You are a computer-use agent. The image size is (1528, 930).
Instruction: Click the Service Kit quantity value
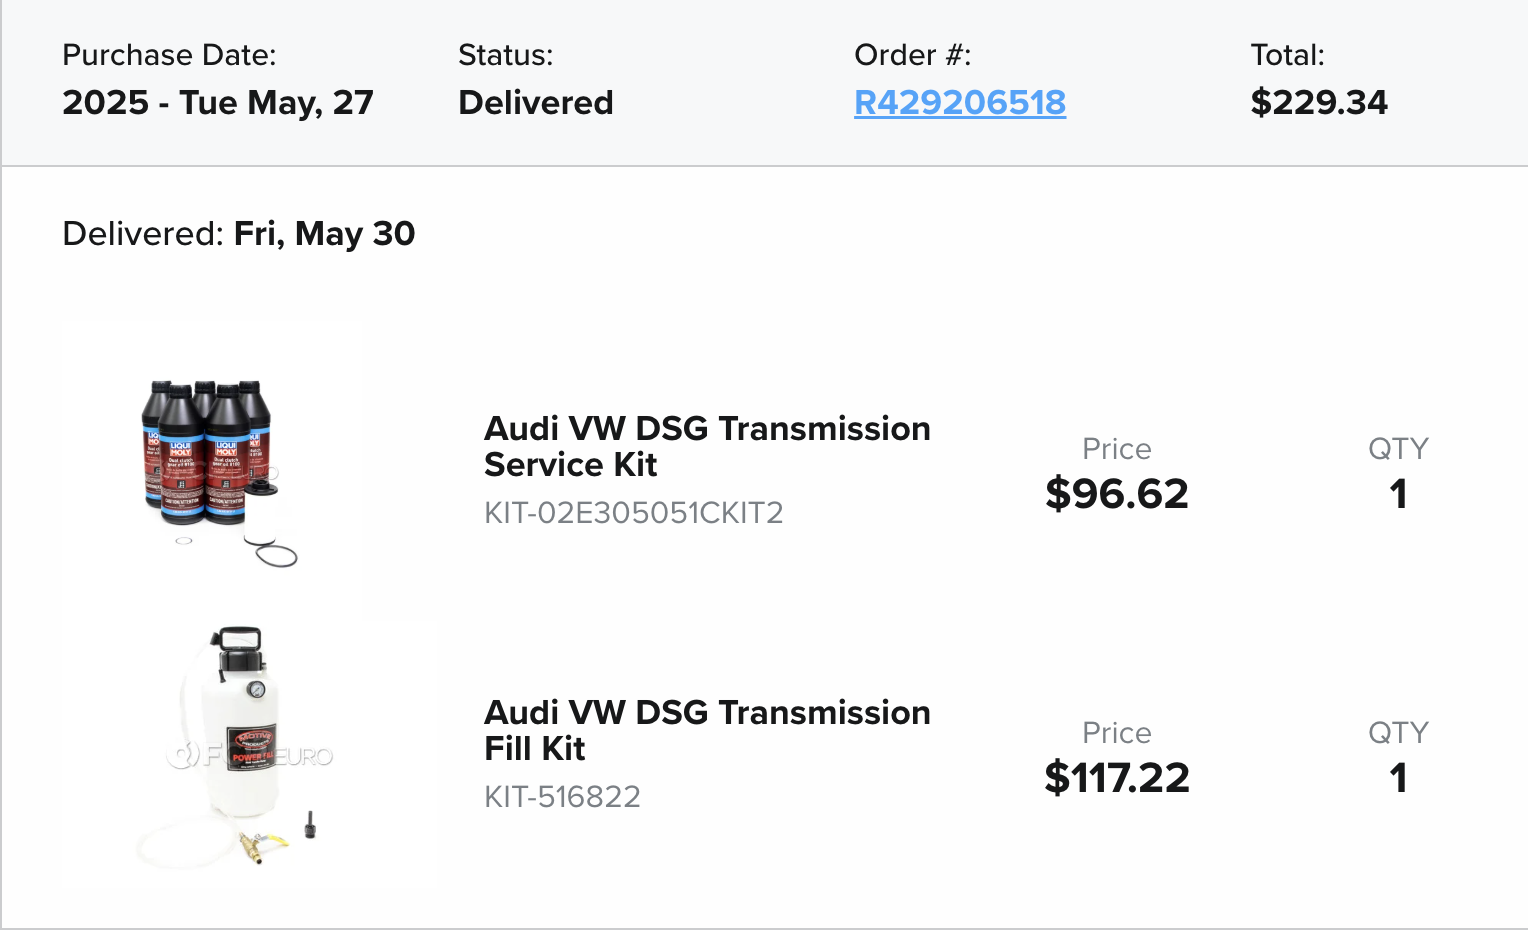[x=1398, y=494]
